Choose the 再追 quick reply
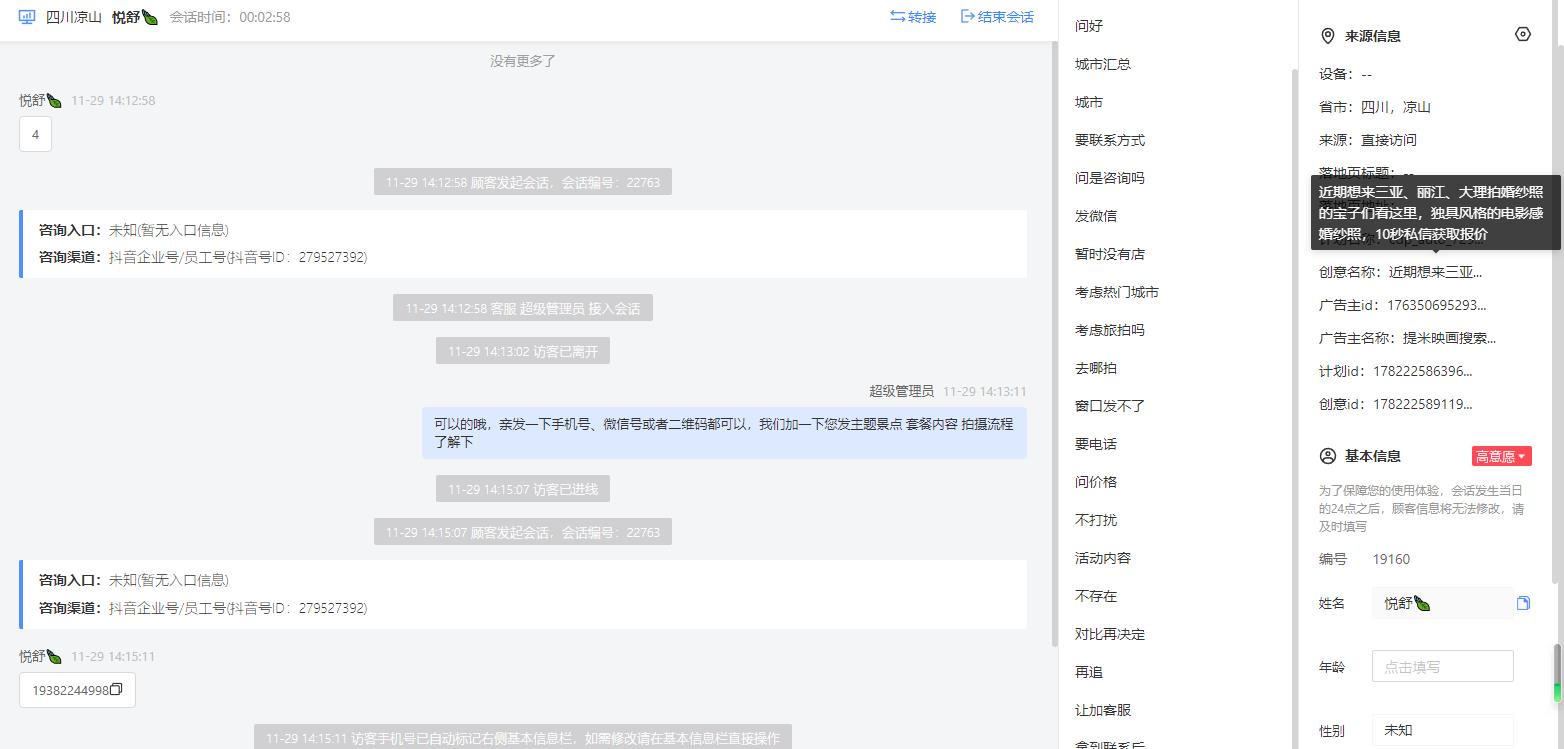 click(1089, 672)
